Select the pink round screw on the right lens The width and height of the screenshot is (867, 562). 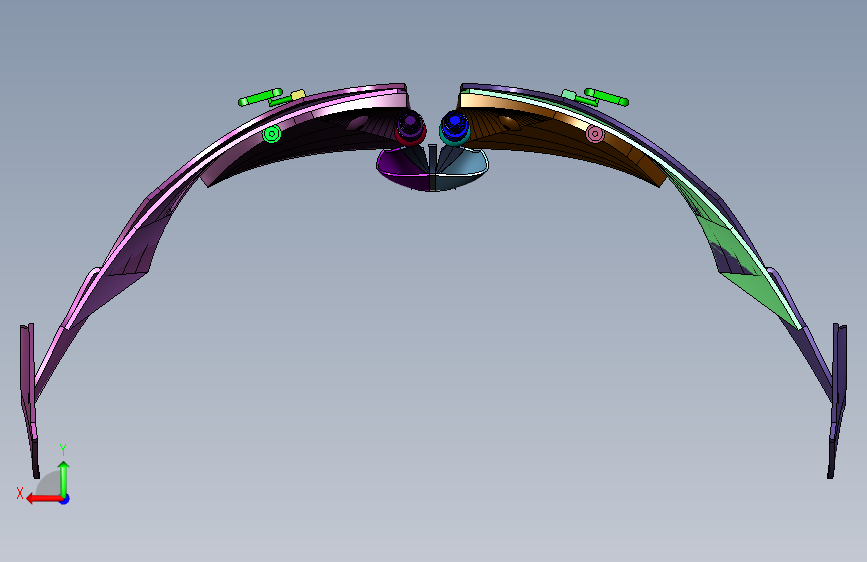click(x=595, y=134)
